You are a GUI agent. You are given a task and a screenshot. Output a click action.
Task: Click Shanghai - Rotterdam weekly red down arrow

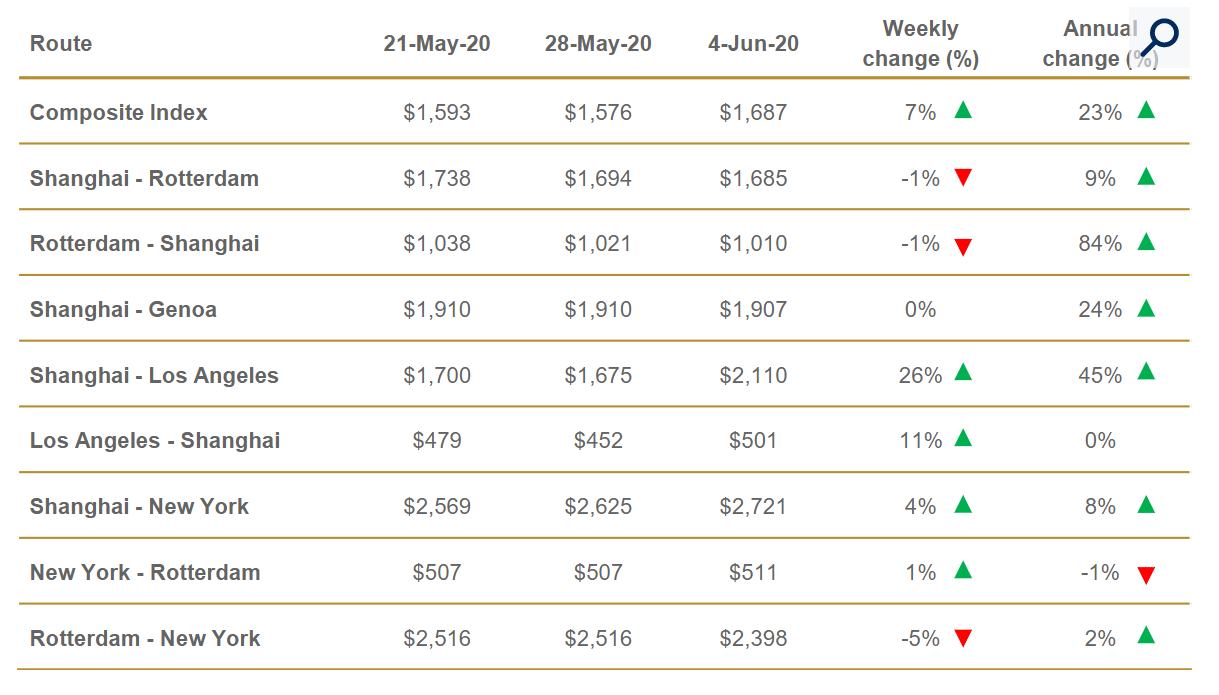click(x=963, y=178)
